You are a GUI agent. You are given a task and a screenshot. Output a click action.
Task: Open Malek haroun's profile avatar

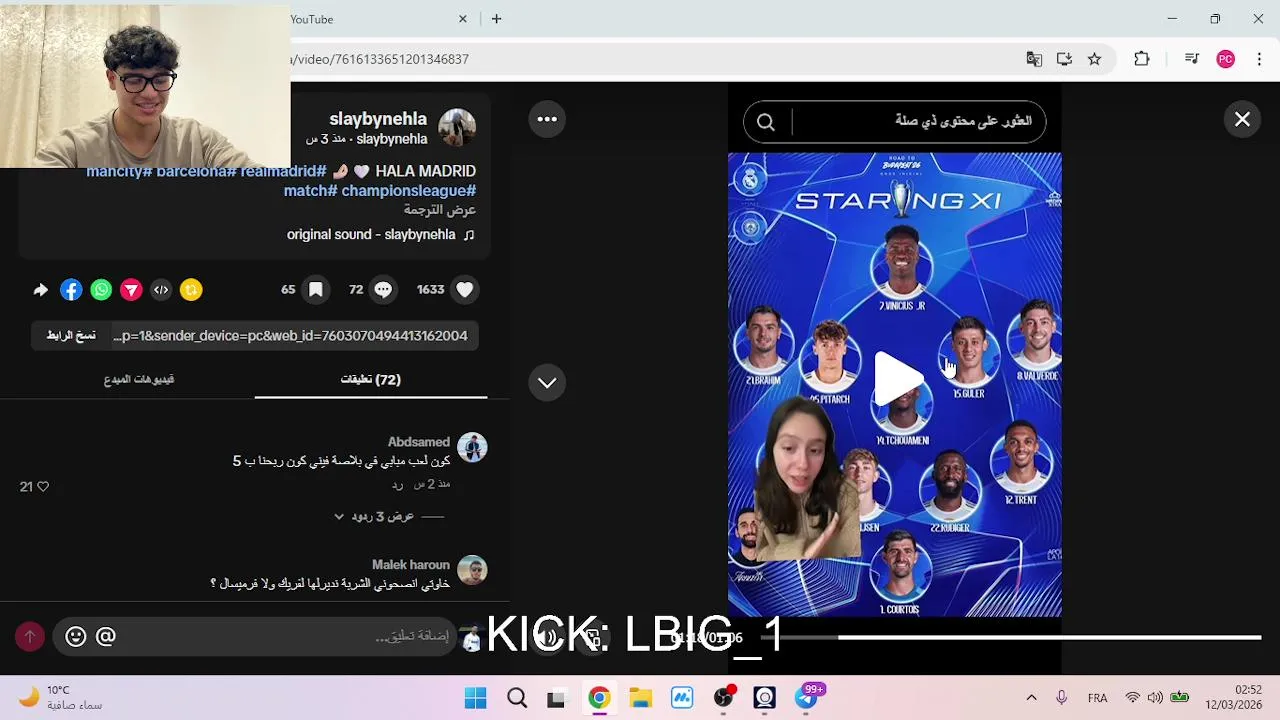(472, 570)
